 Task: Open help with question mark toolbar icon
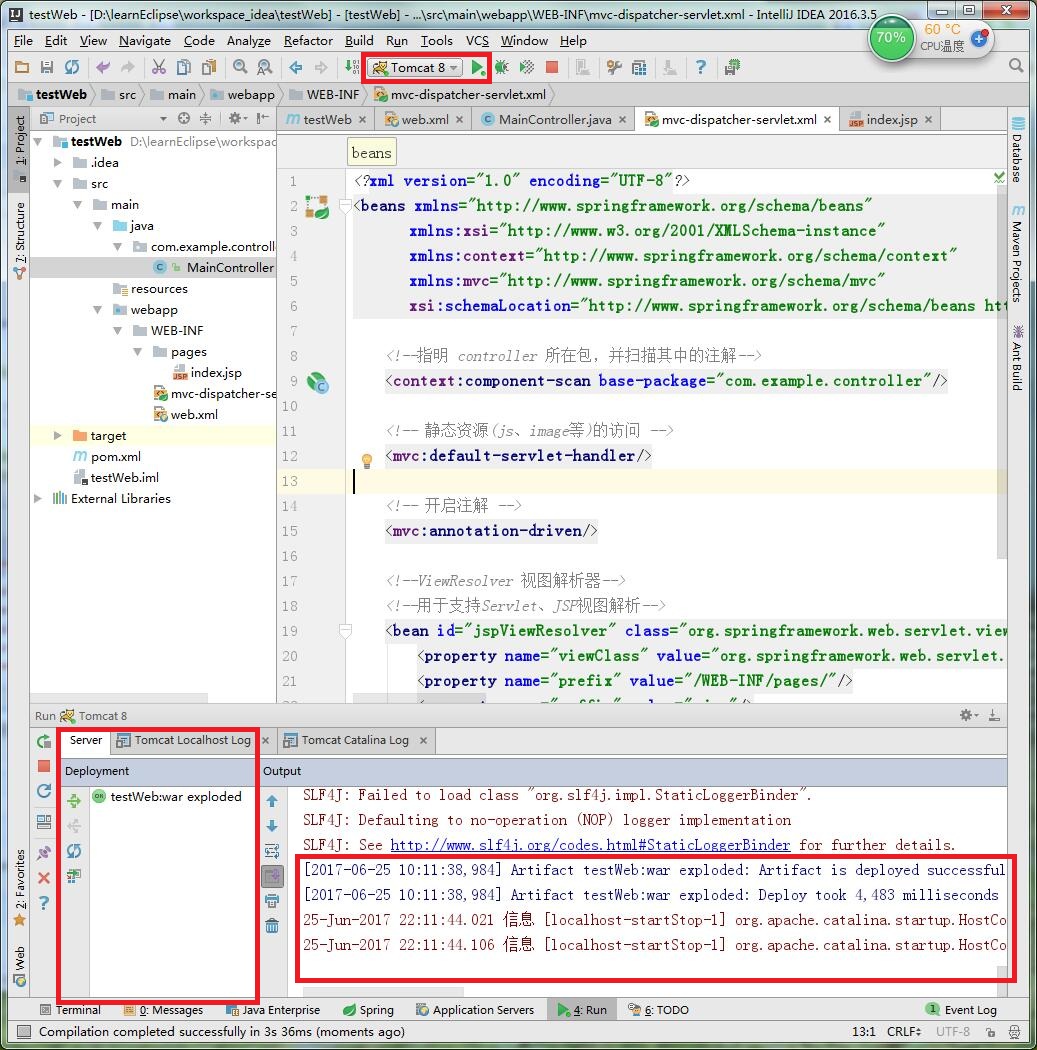(x=700, y=67)
